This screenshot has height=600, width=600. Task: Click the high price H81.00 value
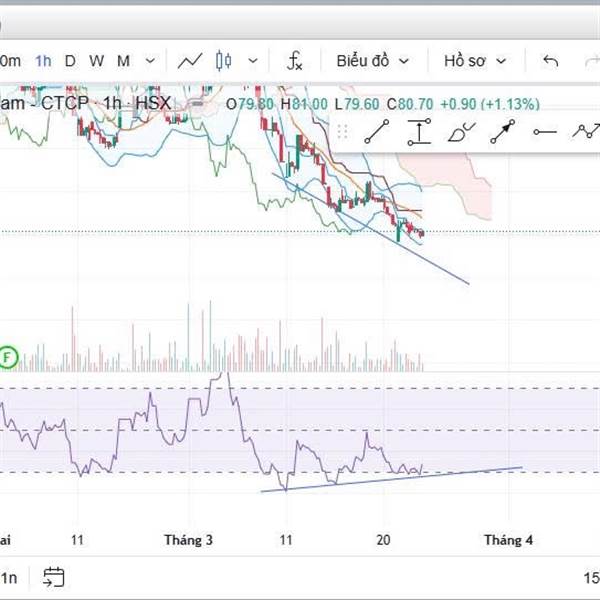pos(304,104)
